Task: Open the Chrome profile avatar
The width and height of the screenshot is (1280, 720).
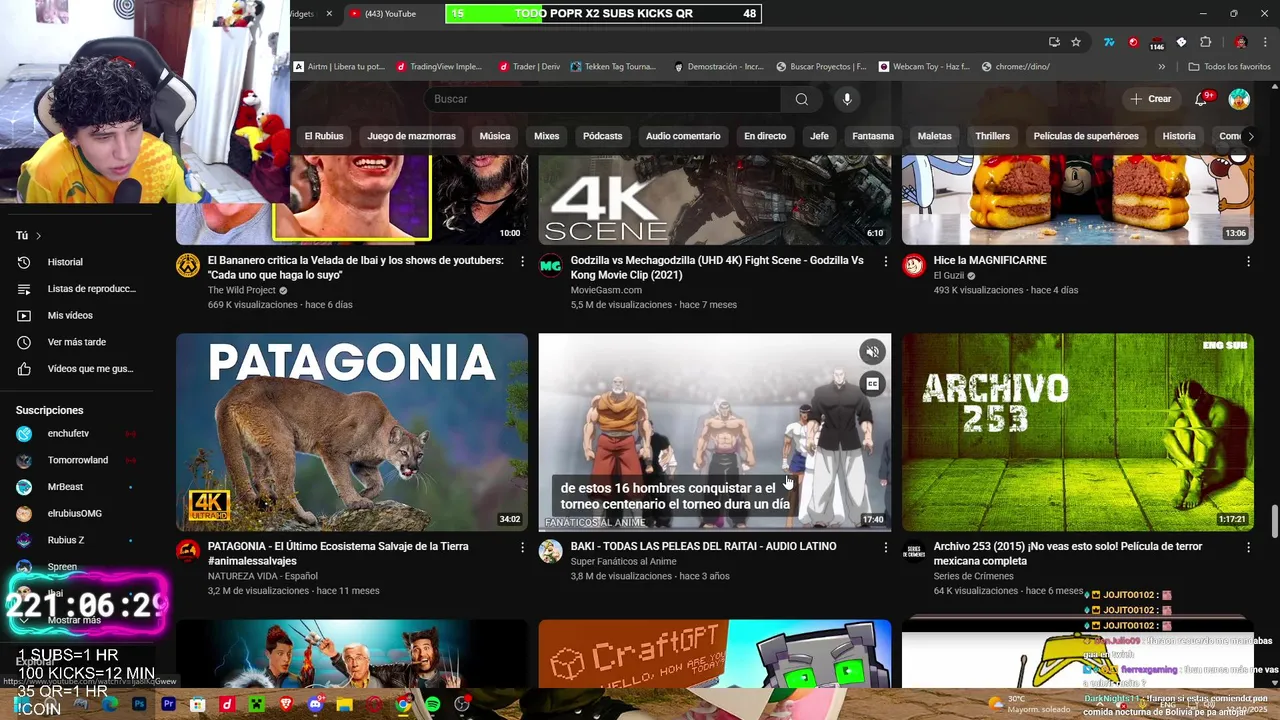Action: click(1241, 42)
